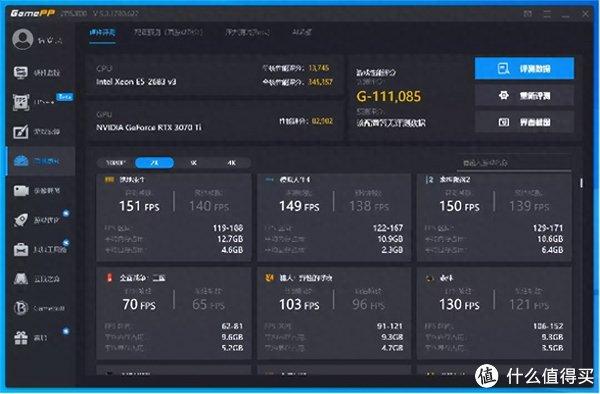Select the 4K resolution option
This screenshot has width=600, height=394.
231,163
